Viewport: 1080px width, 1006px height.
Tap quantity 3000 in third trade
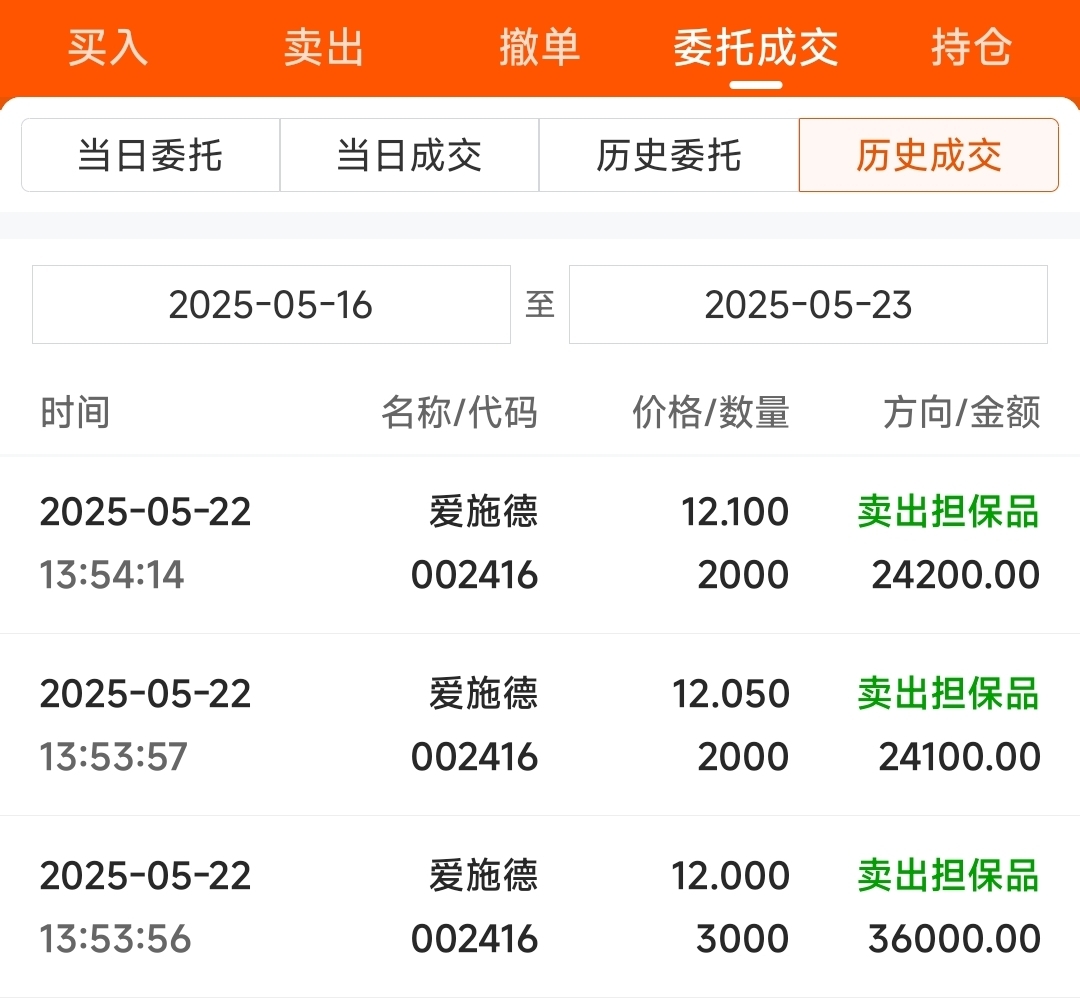pyautogui.click(x=742, y=939)
